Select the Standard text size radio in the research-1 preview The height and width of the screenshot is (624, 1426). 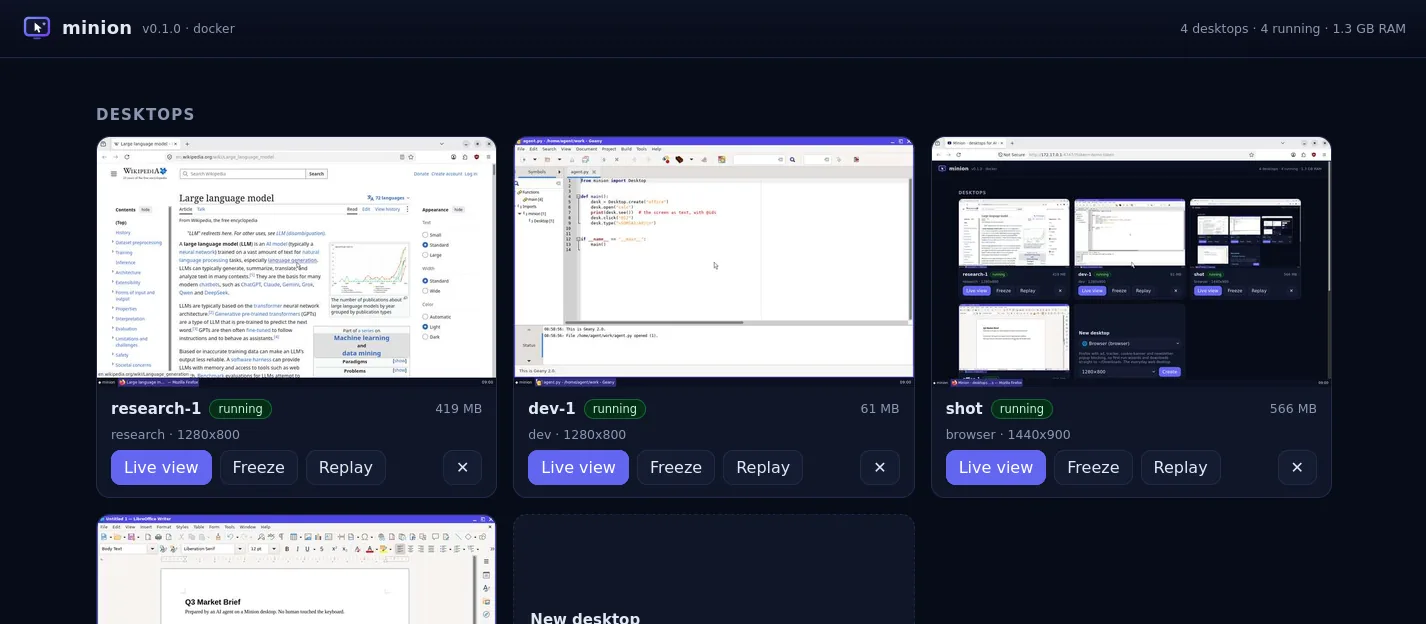425,245
